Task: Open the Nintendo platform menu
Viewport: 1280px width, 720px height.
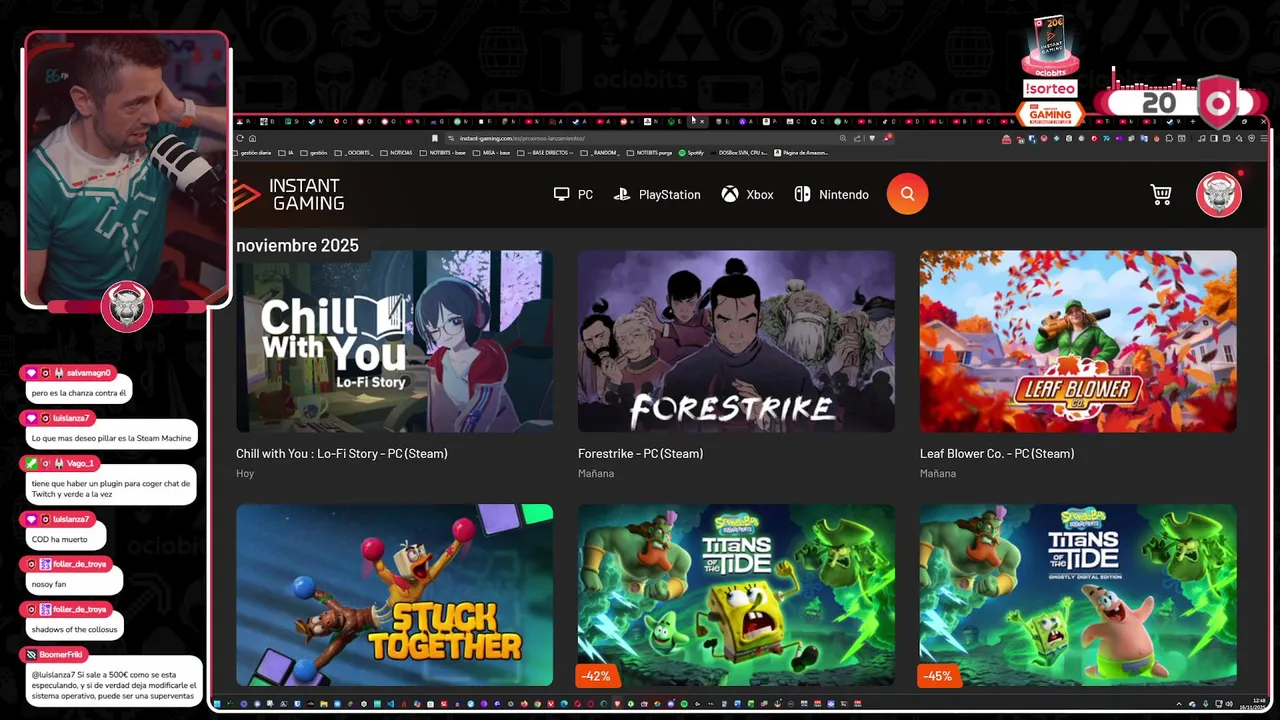Action: 831,194
